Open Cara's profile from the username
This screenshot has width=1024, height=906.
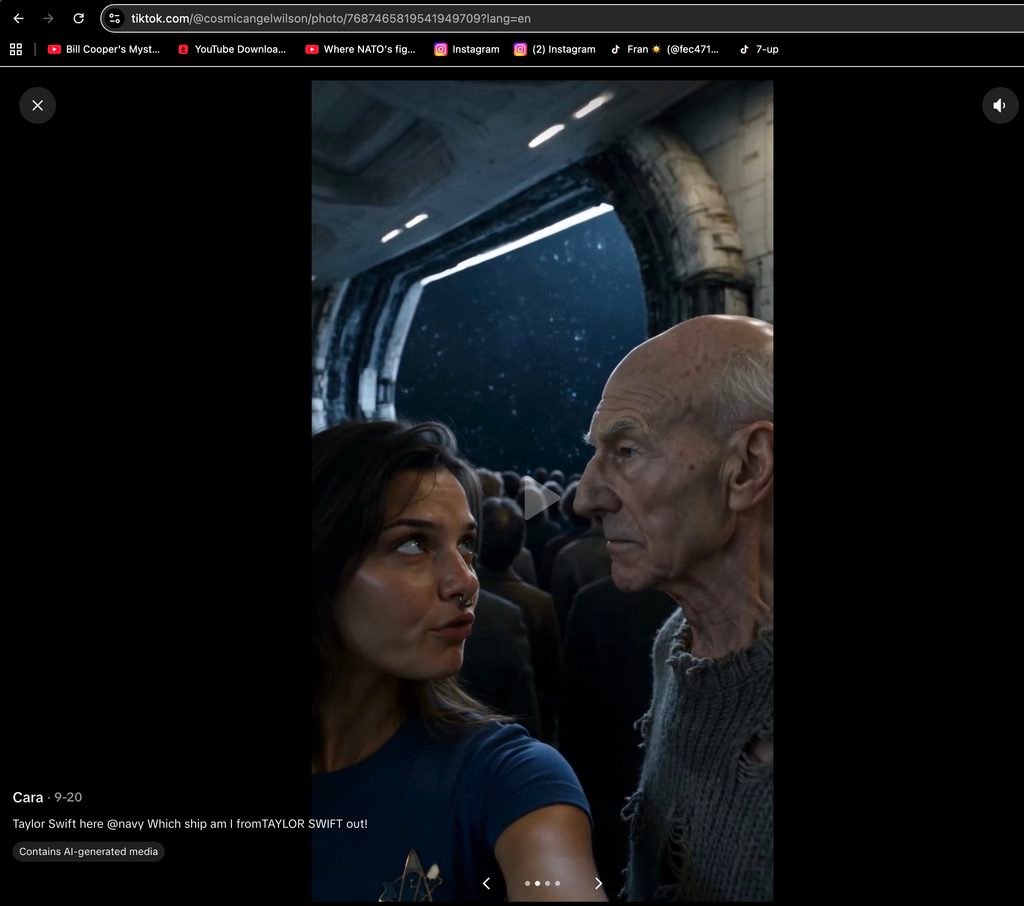(27, 798)
